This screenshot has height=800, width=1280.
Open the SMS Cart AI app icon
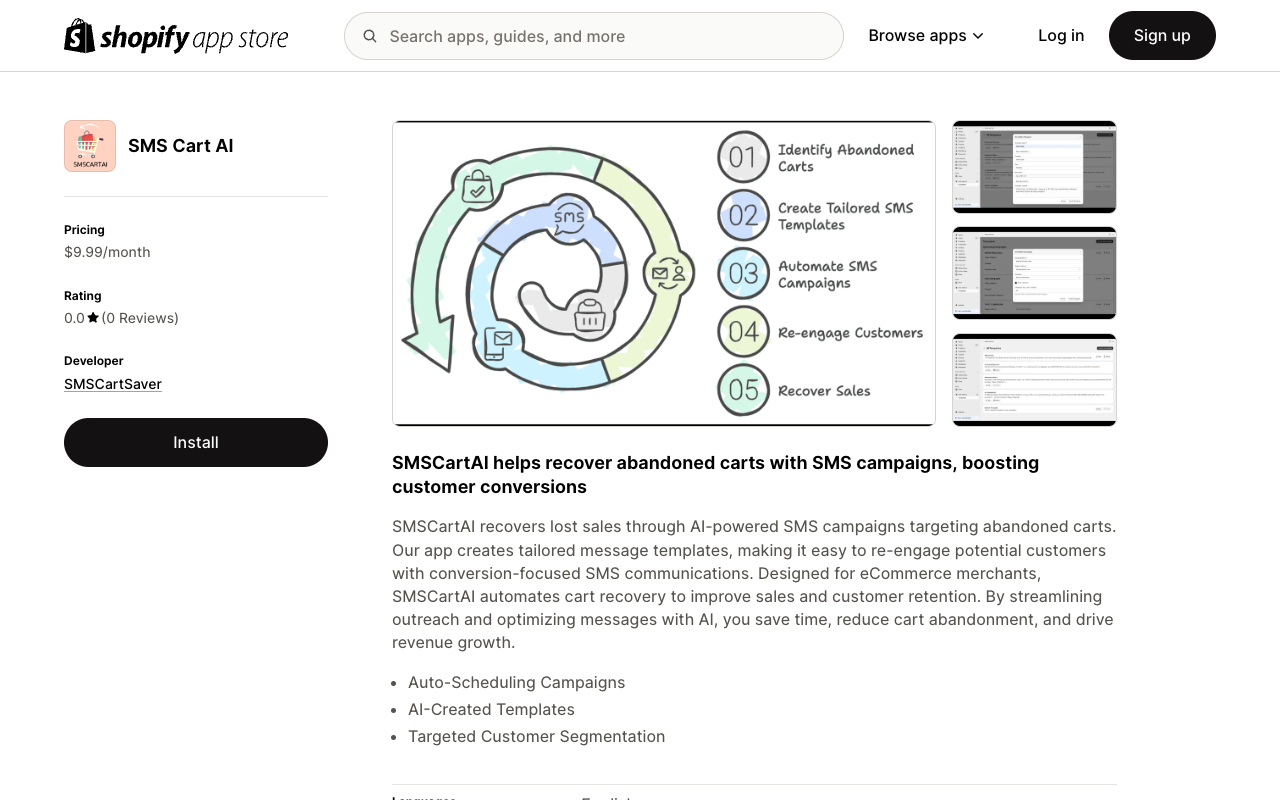90,146
